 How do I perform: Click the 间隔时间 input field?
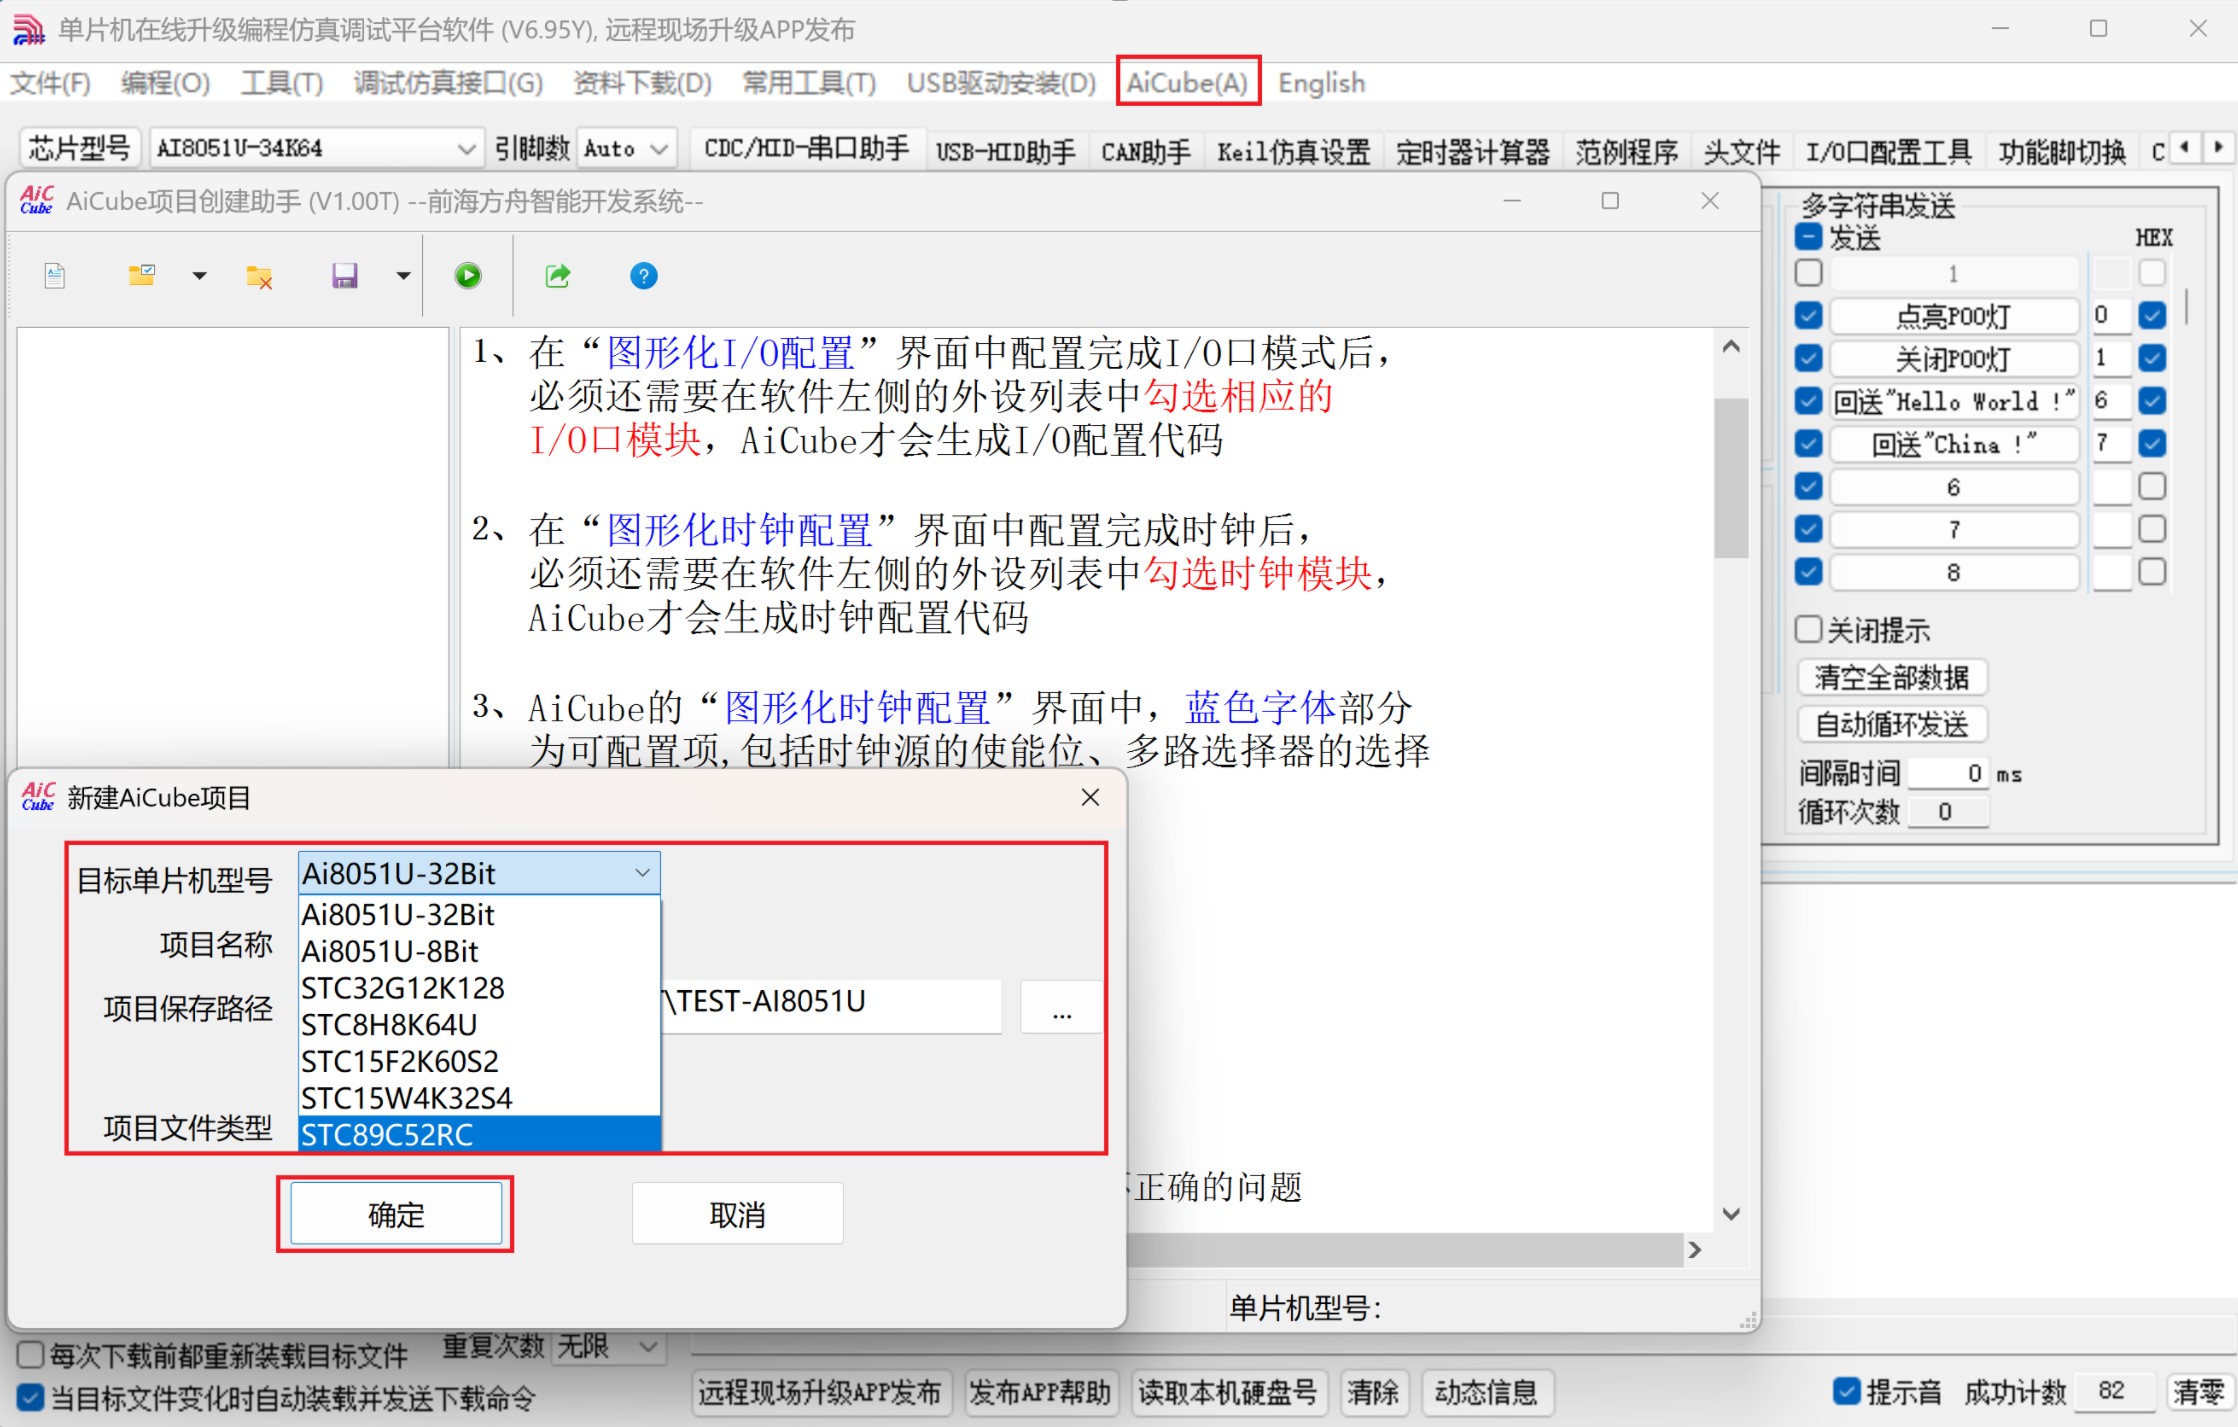tap(1949, 773)
